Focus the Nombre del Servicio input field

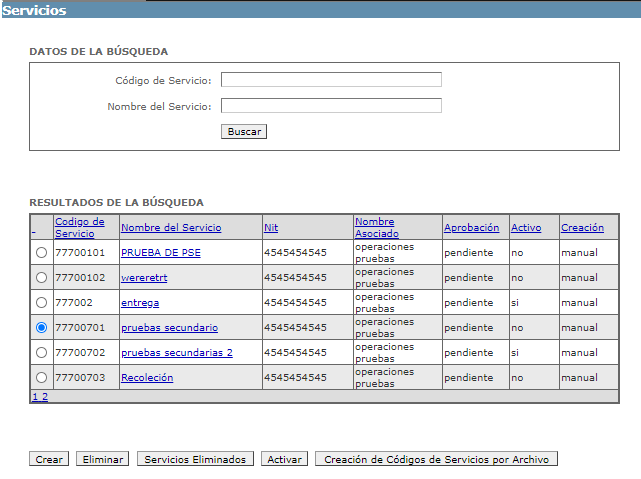click(331, 105)
